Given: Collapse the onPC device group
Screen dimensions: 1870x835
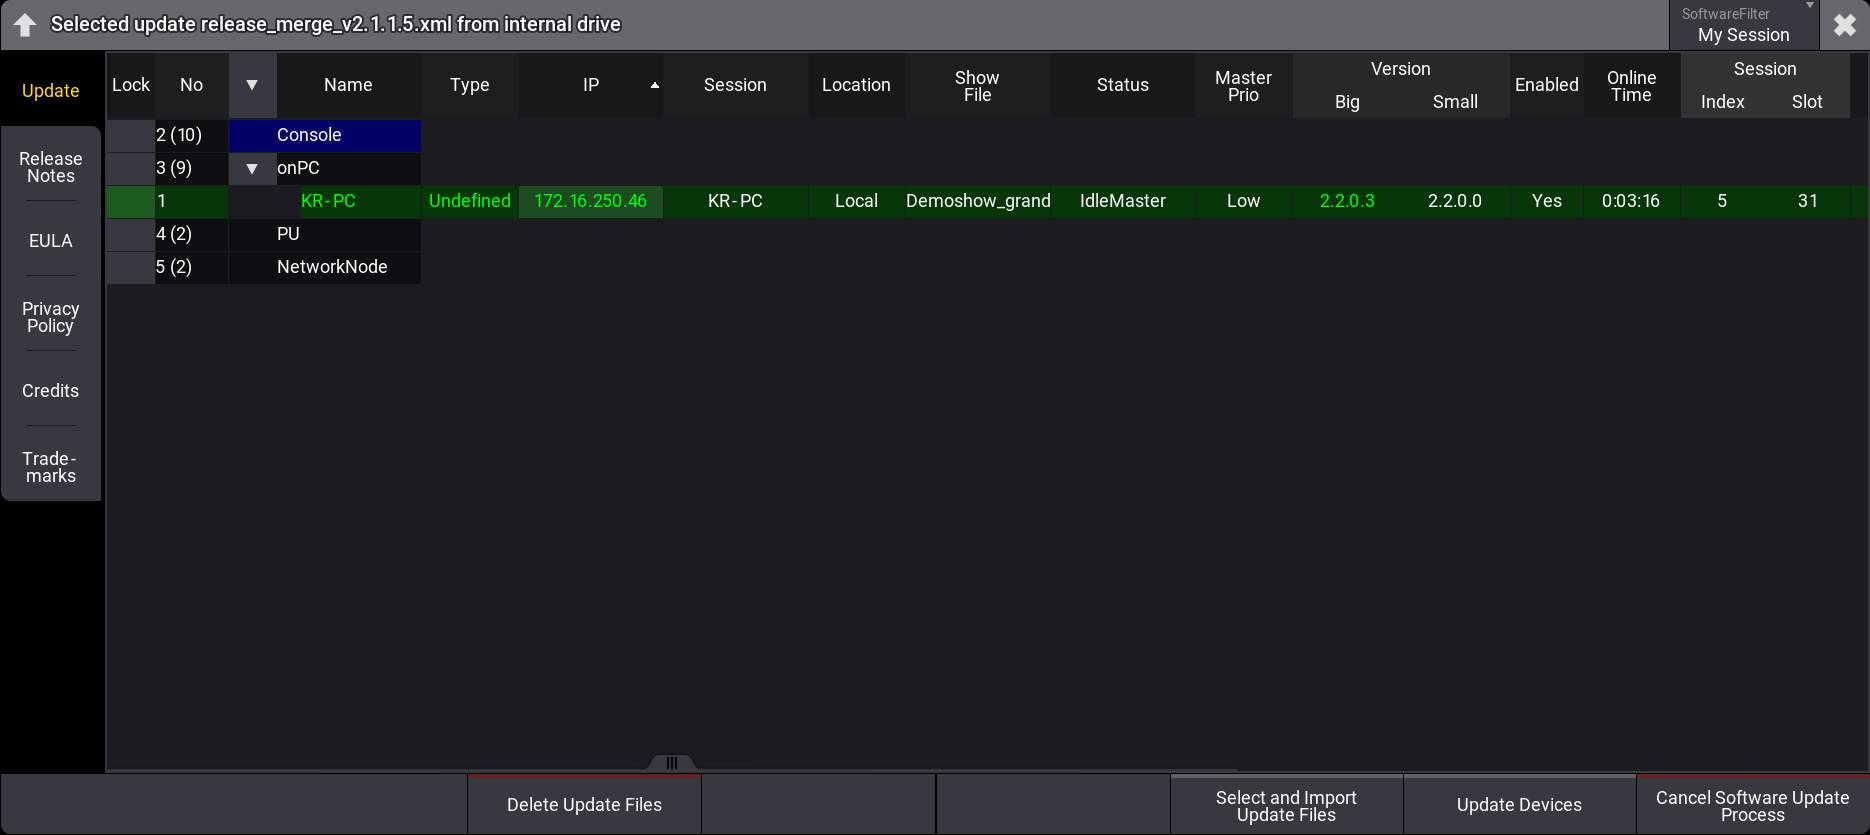Looking at the screenshot, I should pos(252,168).
